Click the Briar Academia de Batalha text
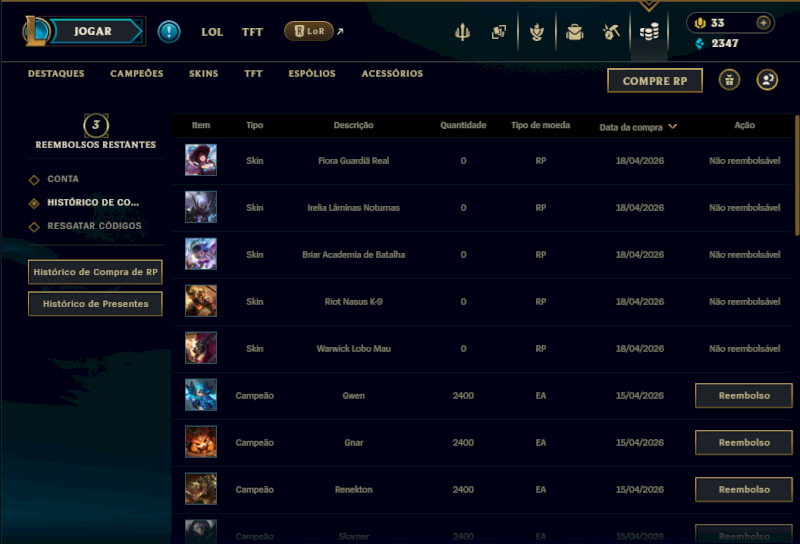This screenshot has height=544, width=800. (x=354, y=255)
